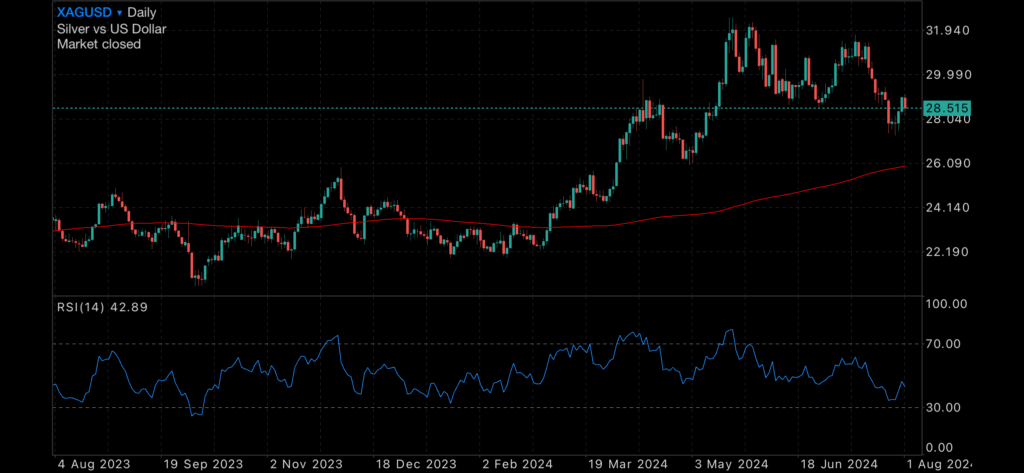Select the 'Silver vs US Dollar' description

point(112,29)
